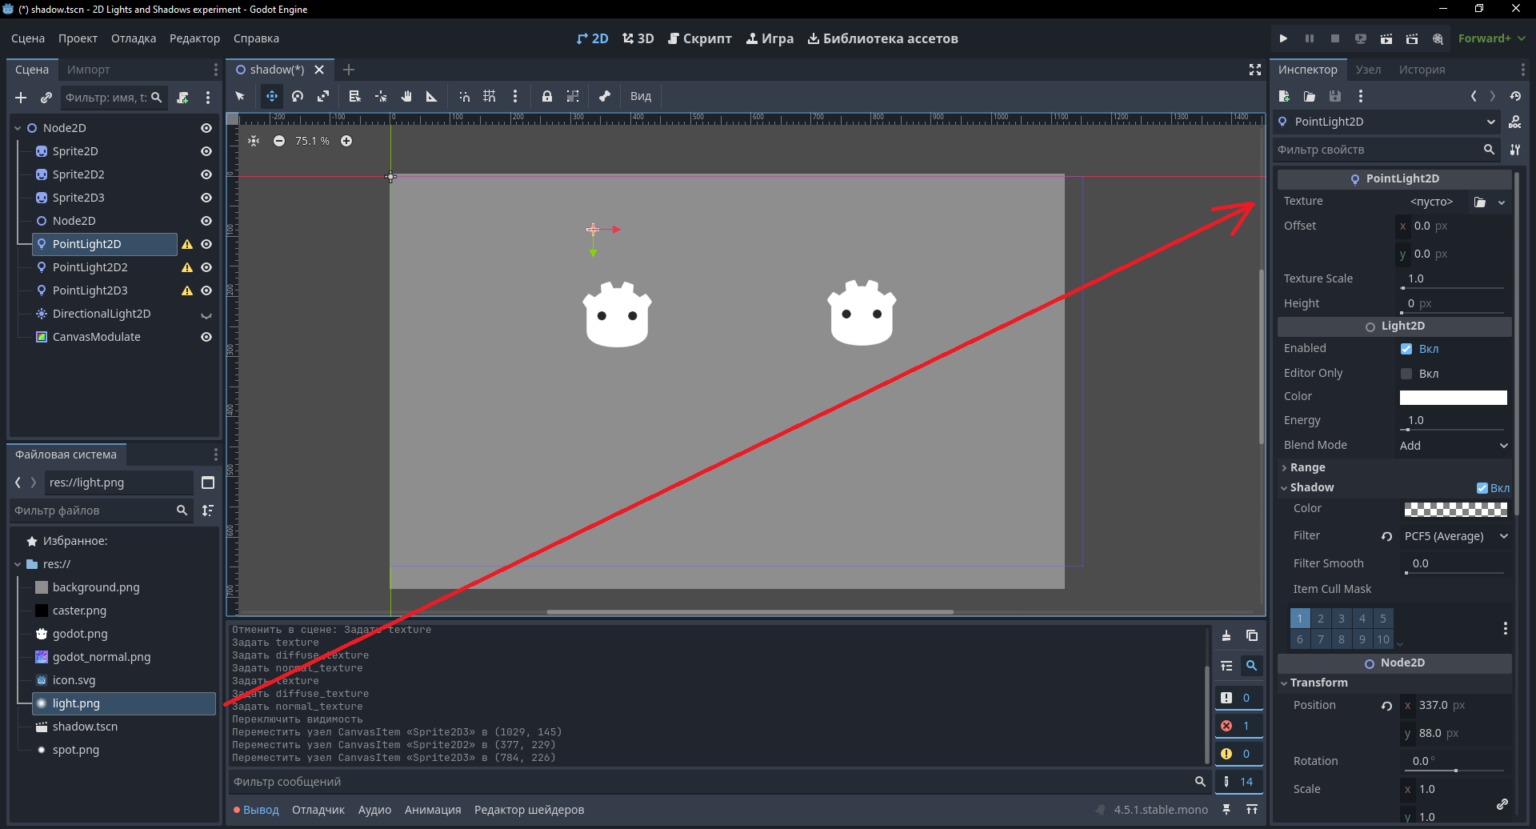Attach a script using the Scene dock icon
Image resolution: width=1536 pixels, height=829 pixels.
coord(183,98)
